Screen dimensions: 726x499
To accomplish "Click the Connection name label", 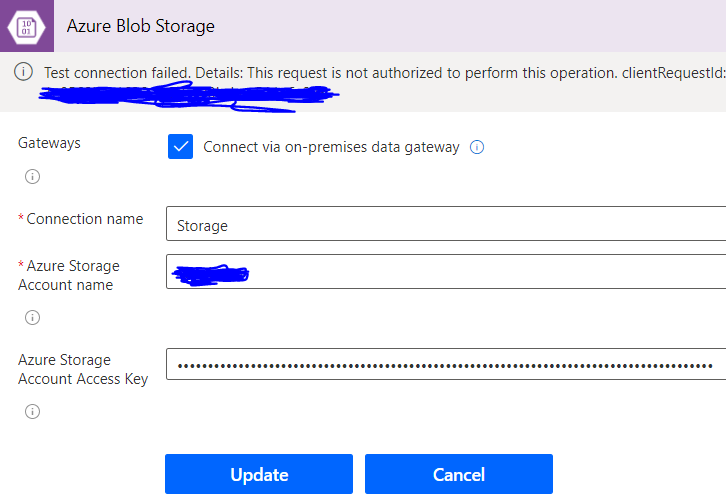I will [84, 219].
